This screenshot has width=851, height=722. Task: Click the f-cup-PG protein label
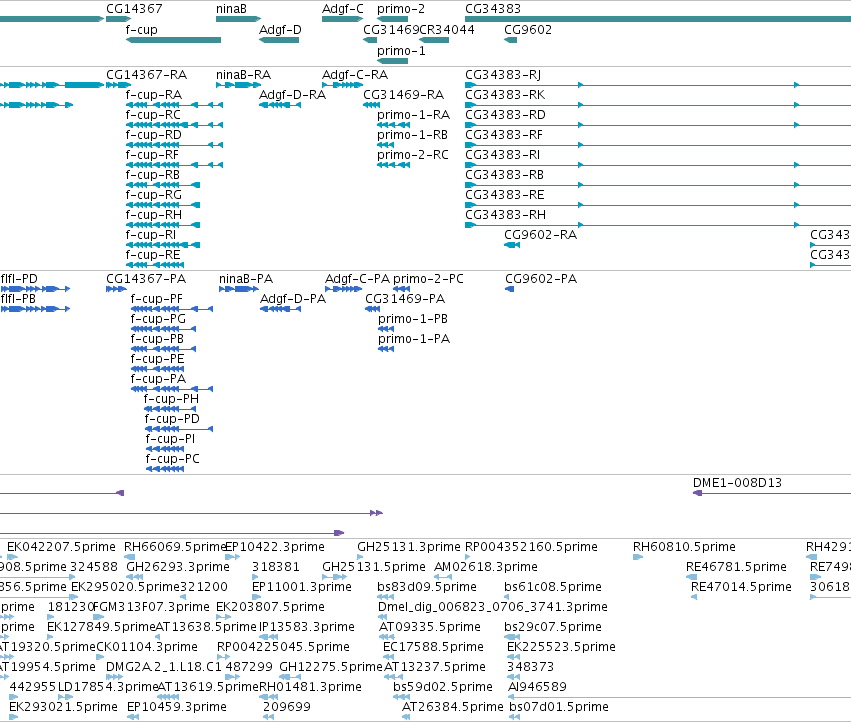point(158,319)
